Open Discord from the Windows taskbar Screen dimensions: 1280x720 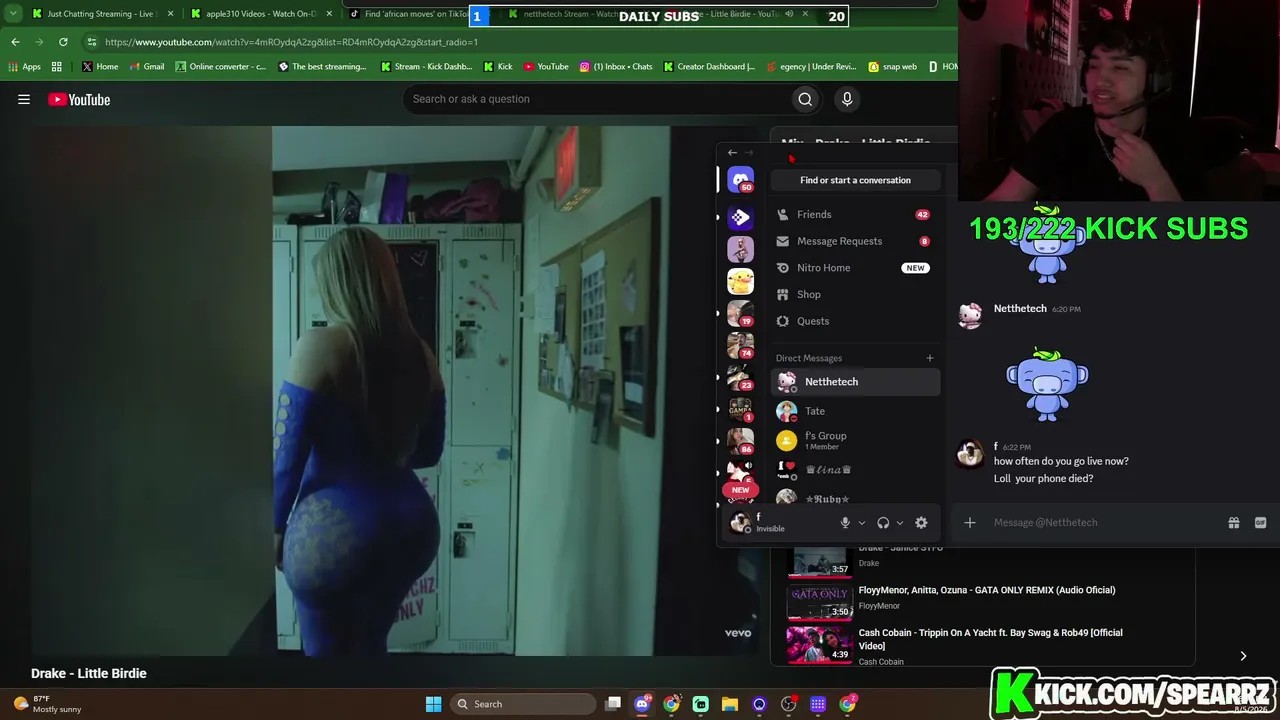[642, 704]
